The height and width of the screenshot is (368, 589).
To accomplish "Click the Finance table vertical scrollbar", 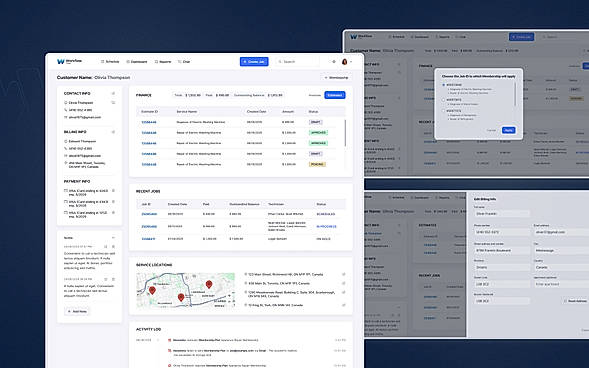I will click(345, 133).
